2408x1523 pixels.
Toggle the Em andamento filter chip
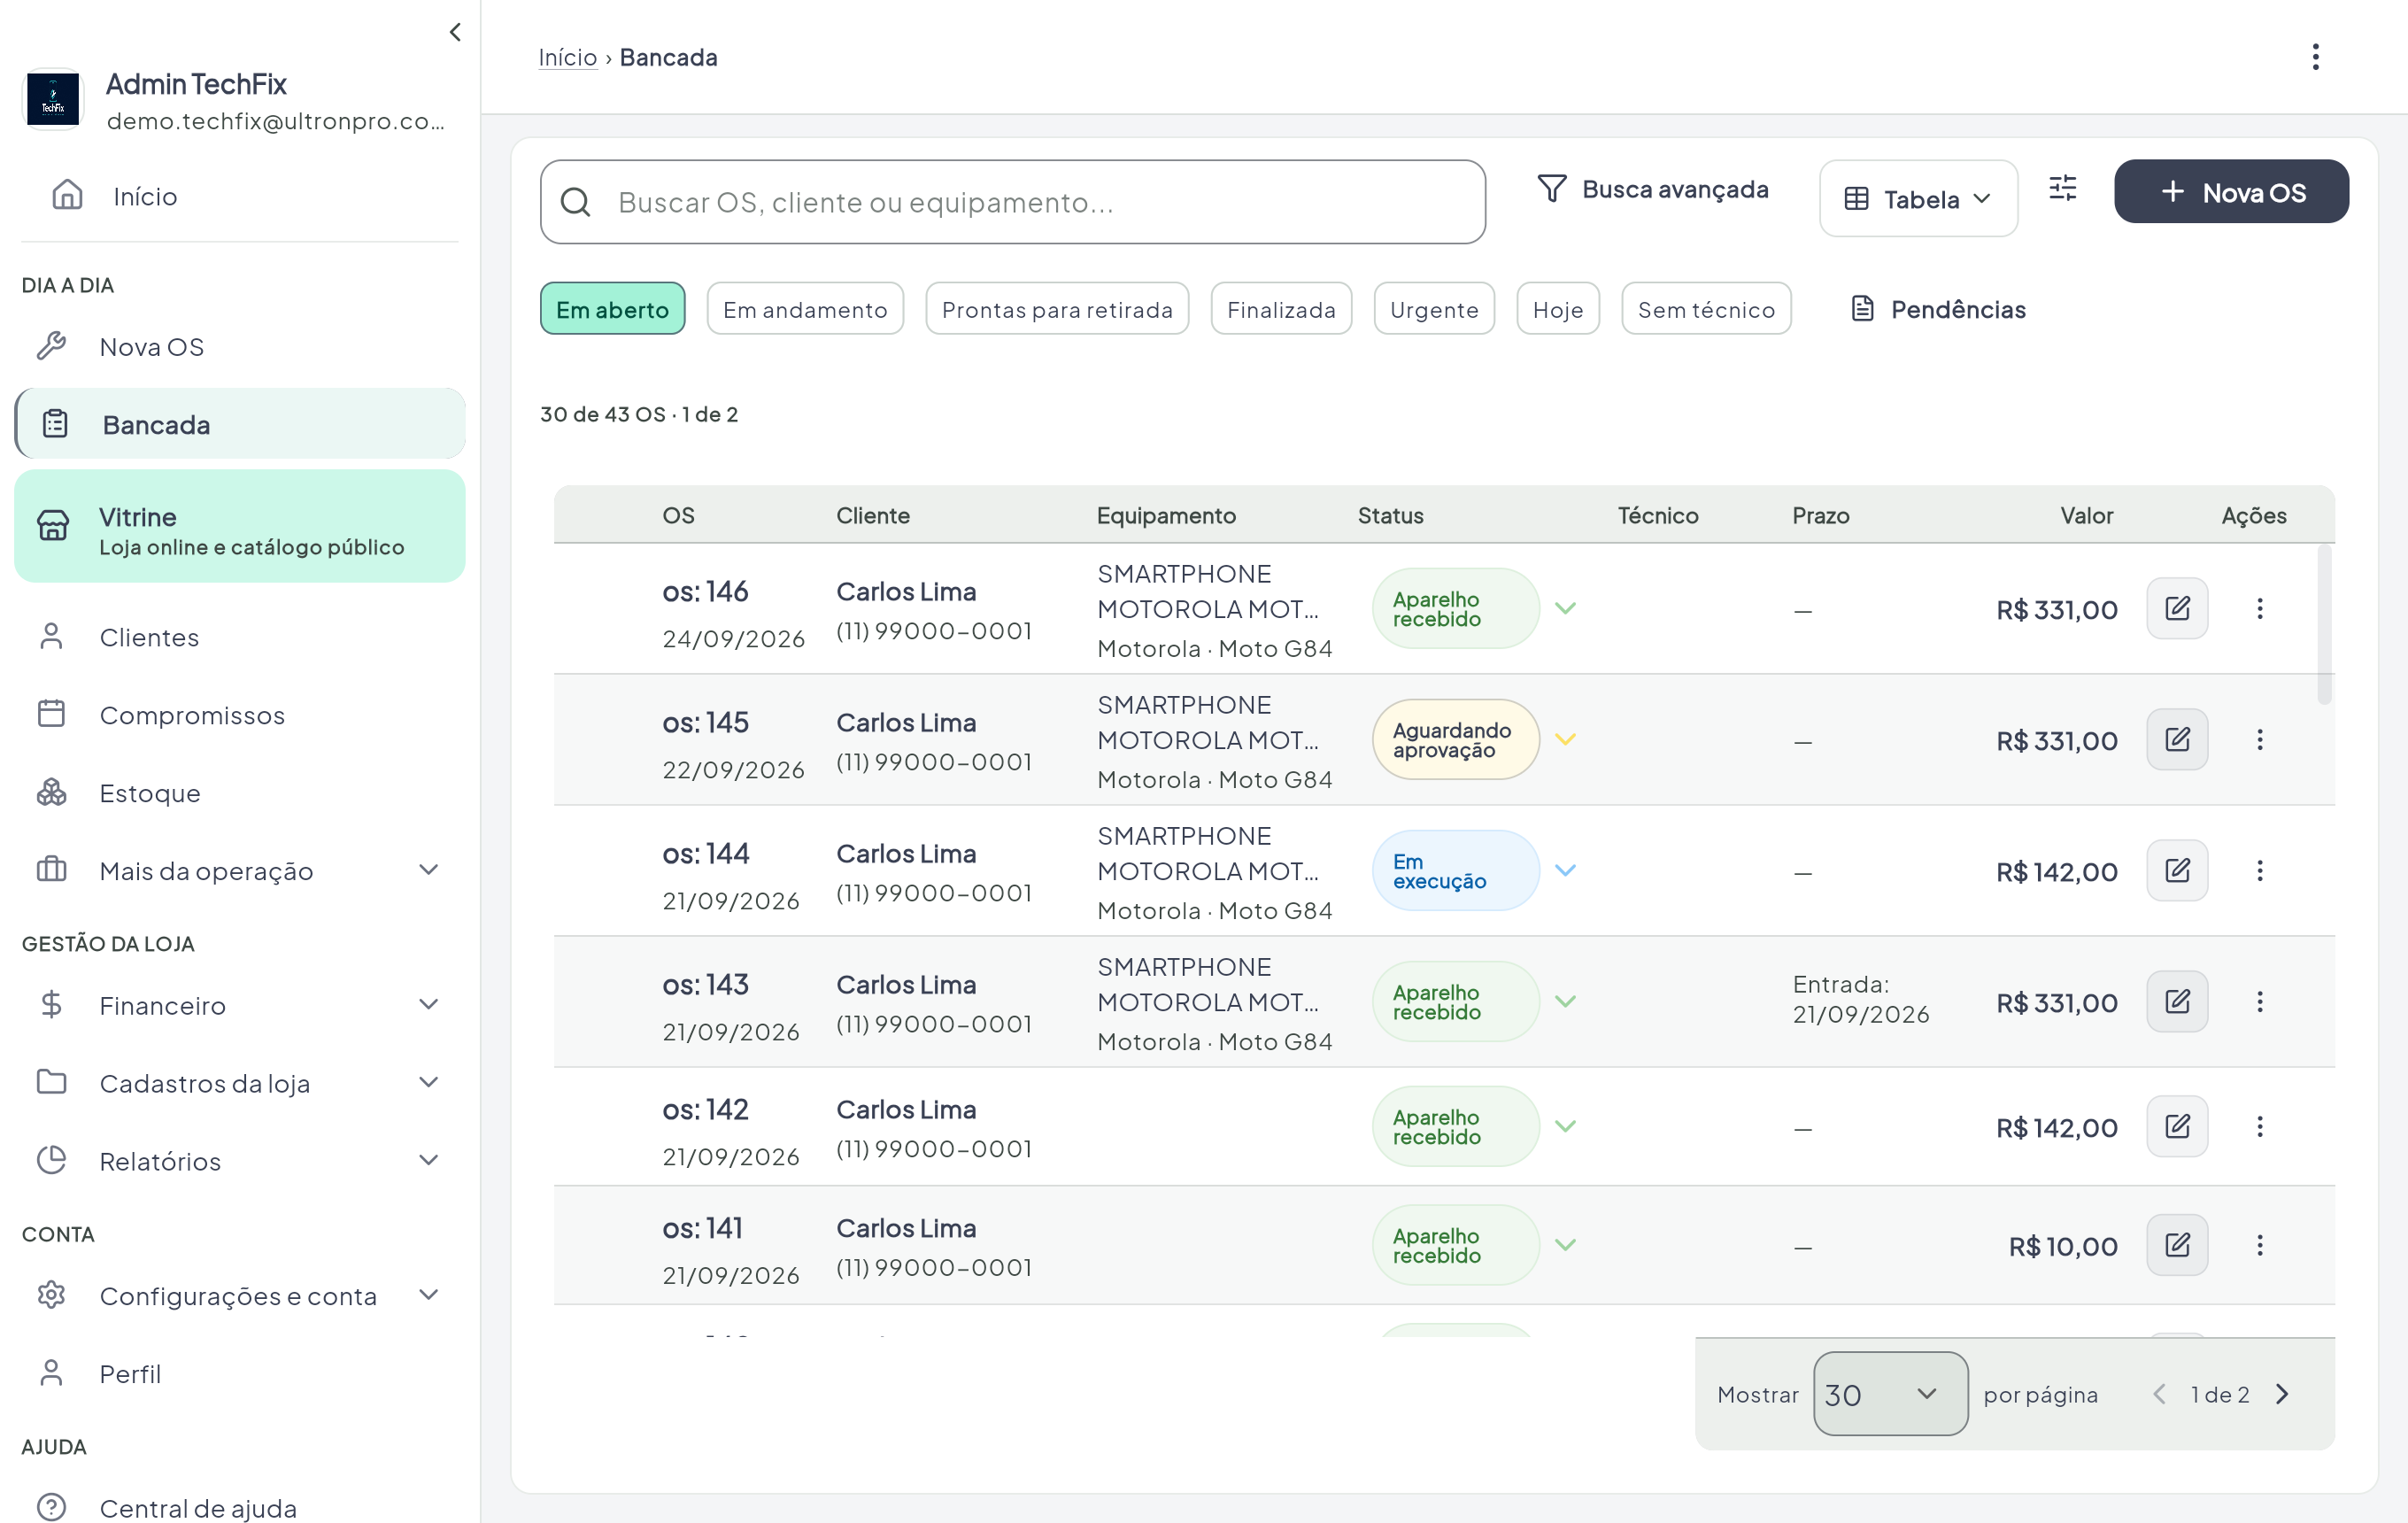coord(805,309)
